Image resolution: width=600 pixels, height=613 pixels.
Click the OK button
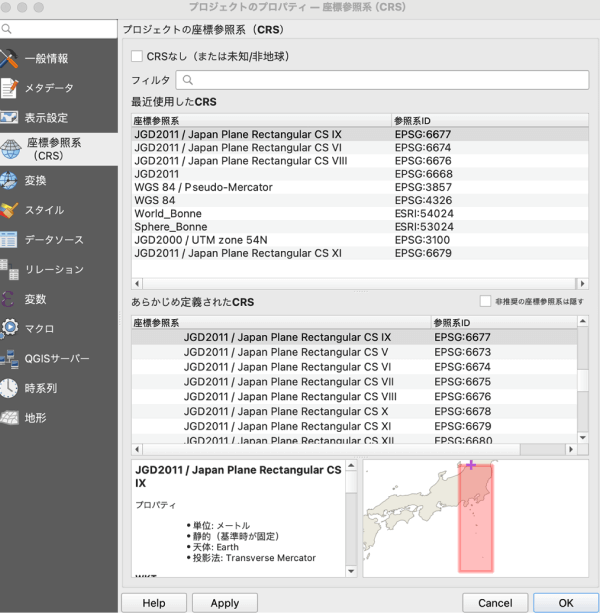coord(565,603)
